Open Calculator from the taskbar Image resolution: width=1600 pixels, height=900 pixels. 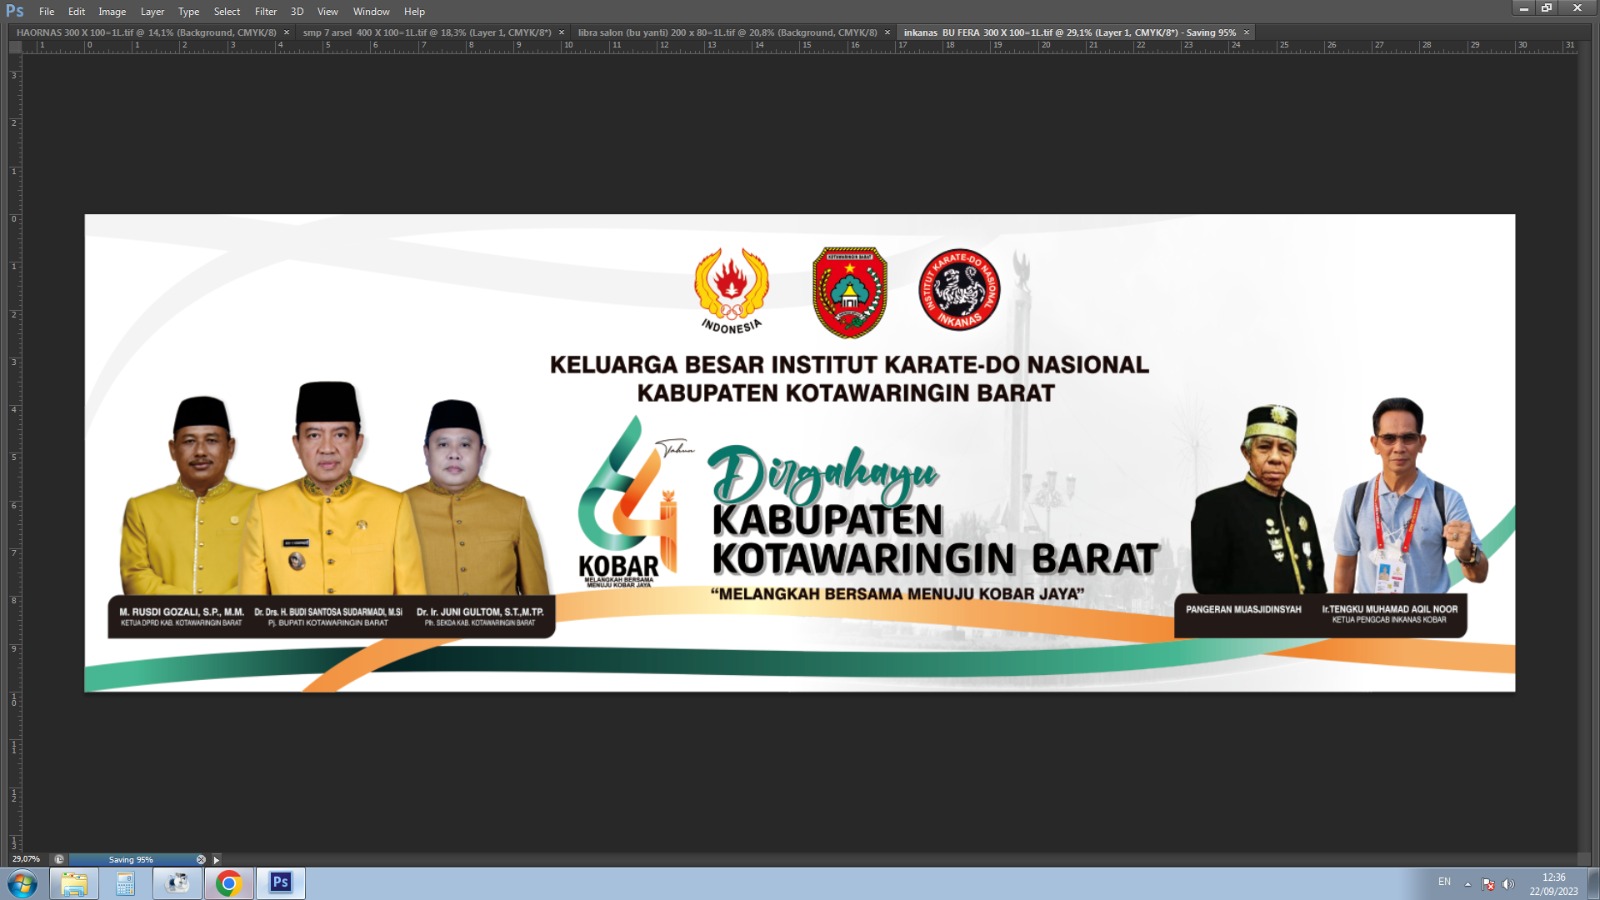tap(125, 884)
